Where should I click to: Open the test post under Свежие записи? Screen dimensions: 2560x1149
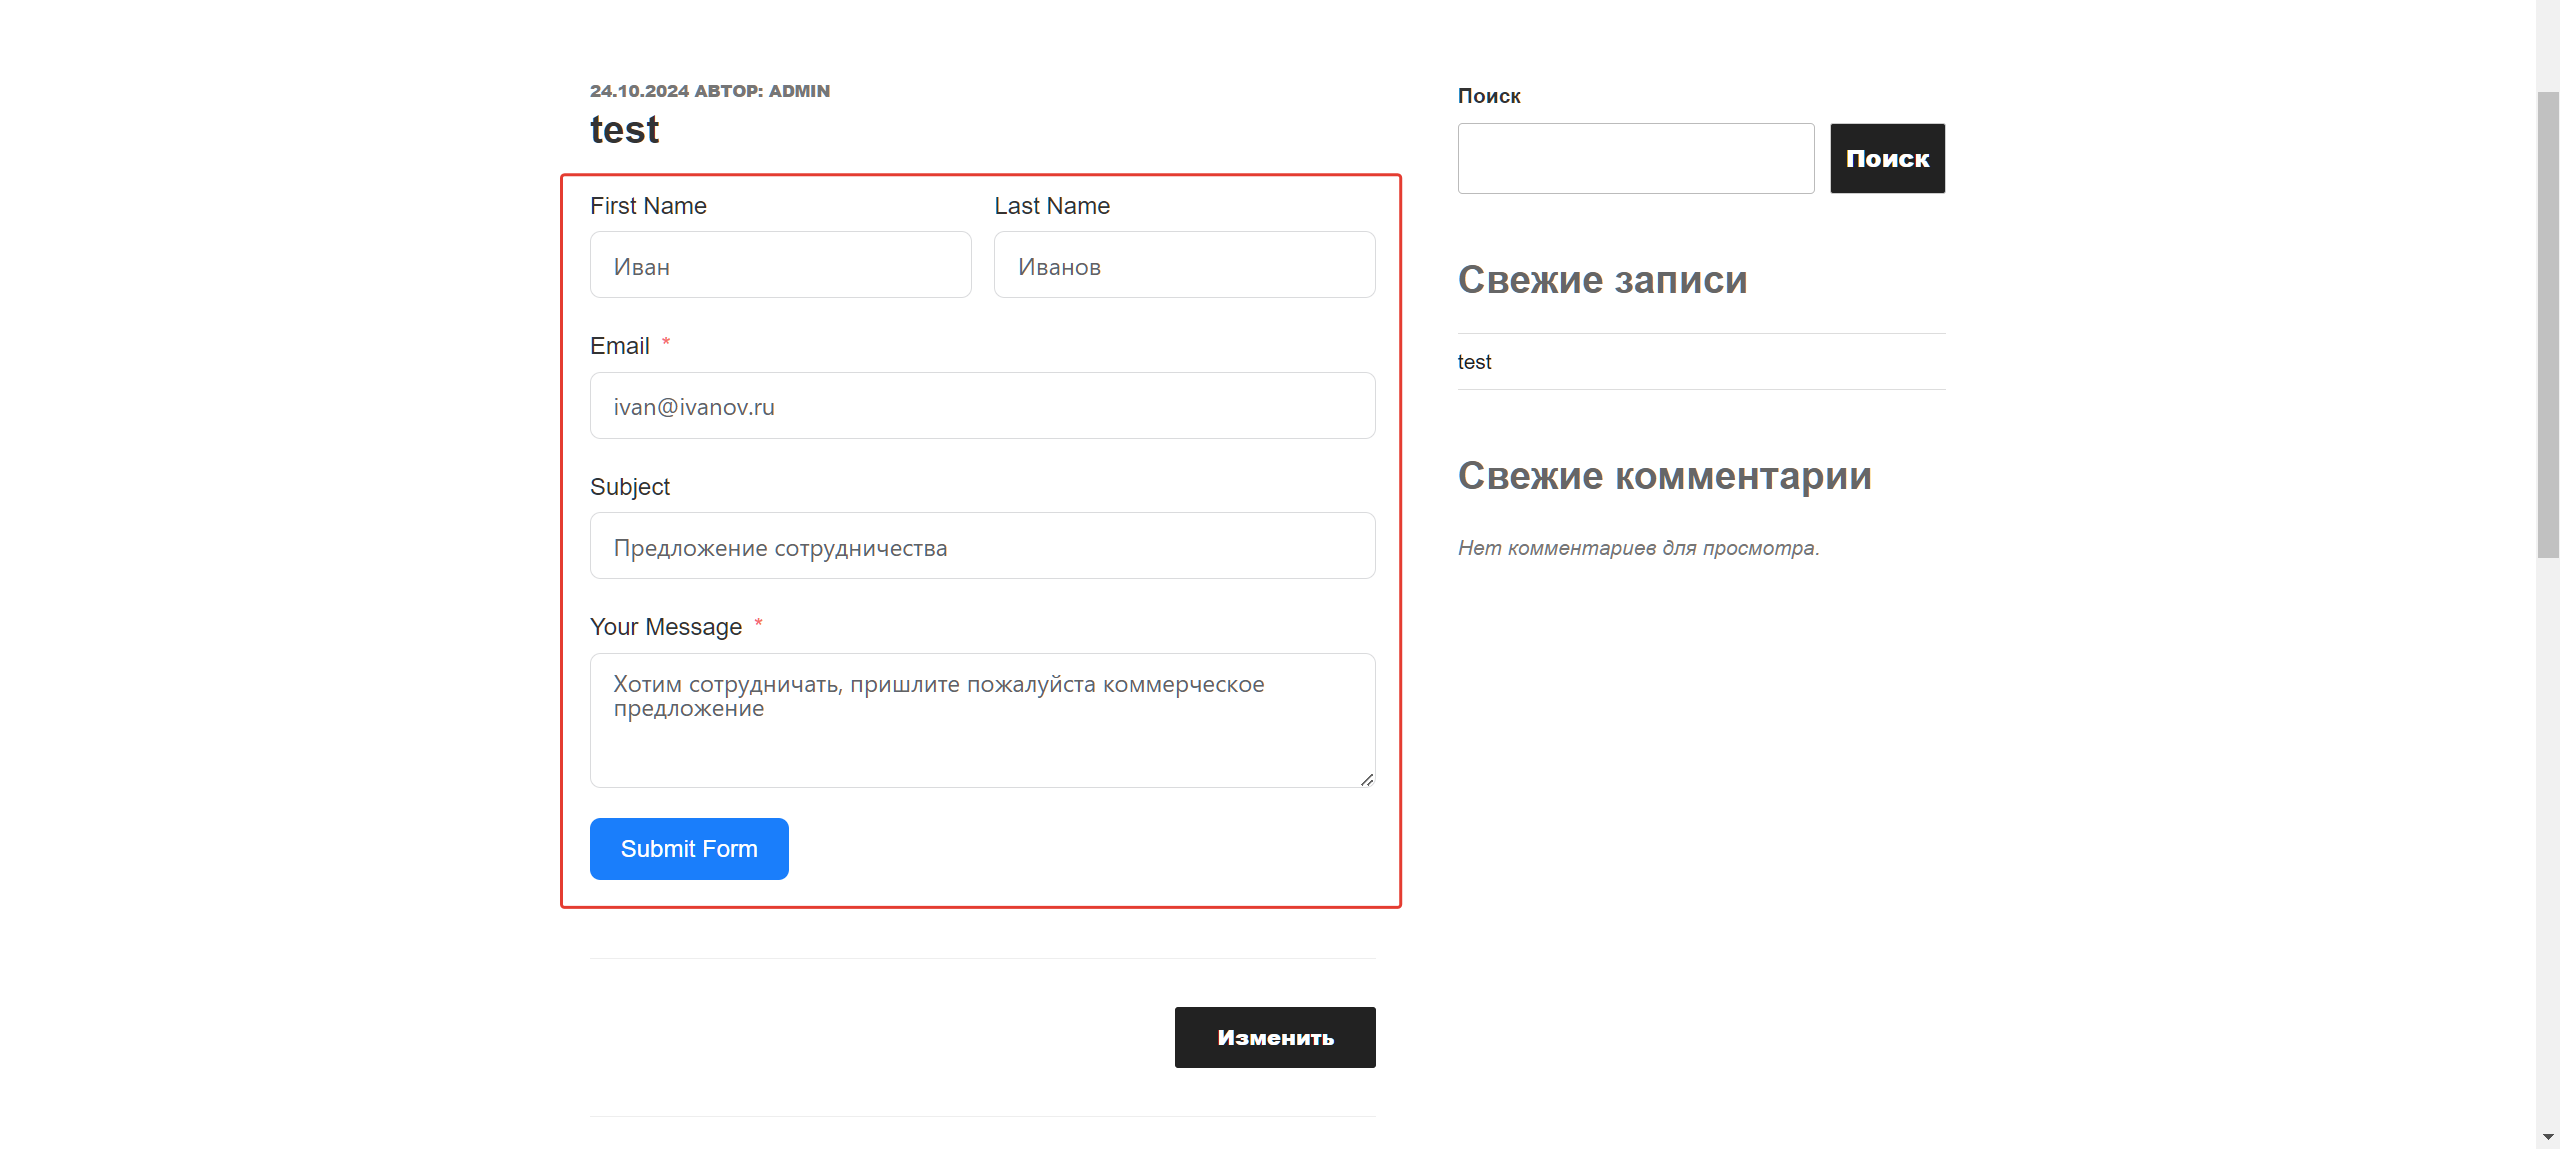click(x=1474, y=361)
